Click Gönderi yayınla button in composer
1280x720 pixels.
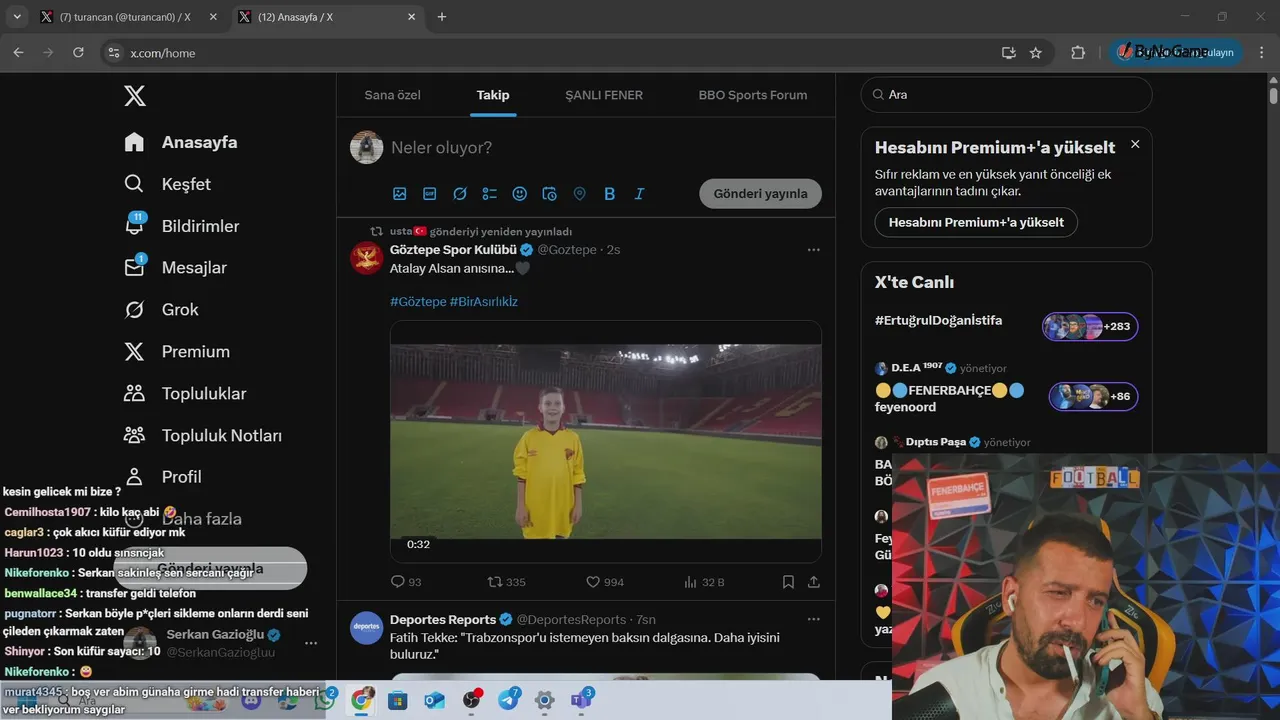(760, 194)
